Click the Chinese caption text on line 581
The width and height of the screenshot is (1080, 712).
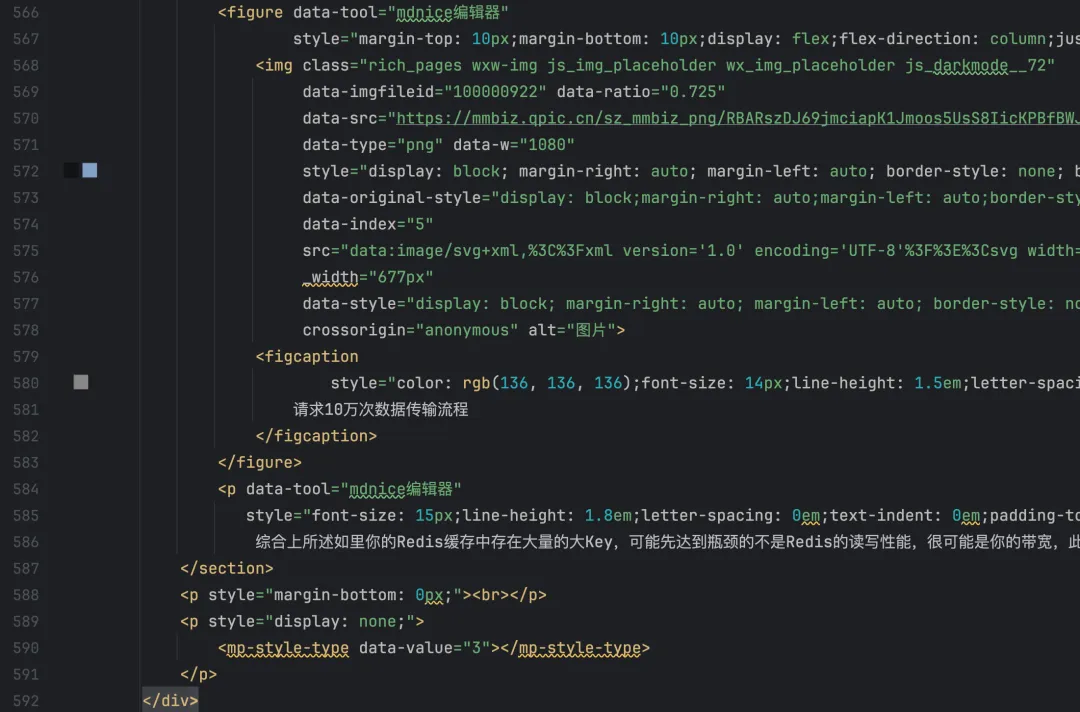[380, 409]
